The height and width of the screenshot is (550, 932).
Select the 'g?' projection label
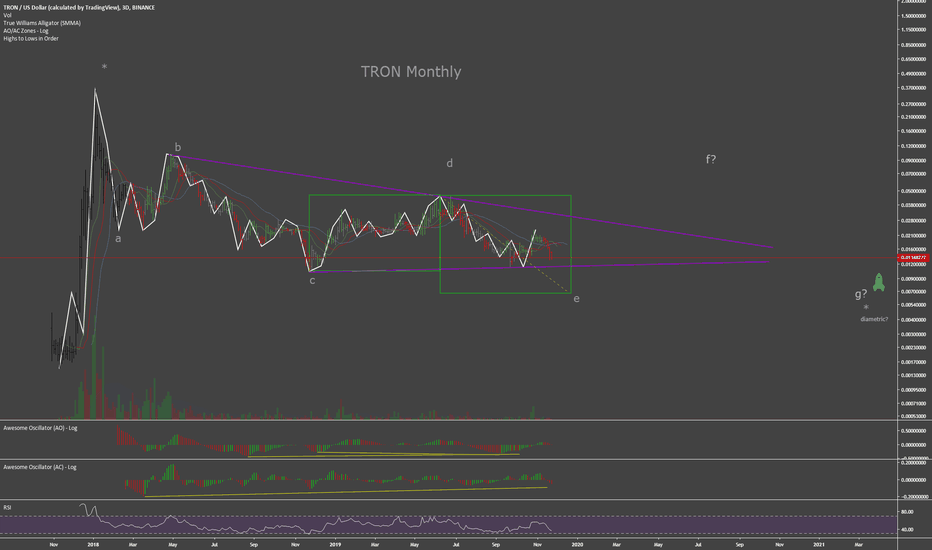(x=861, y=294)
